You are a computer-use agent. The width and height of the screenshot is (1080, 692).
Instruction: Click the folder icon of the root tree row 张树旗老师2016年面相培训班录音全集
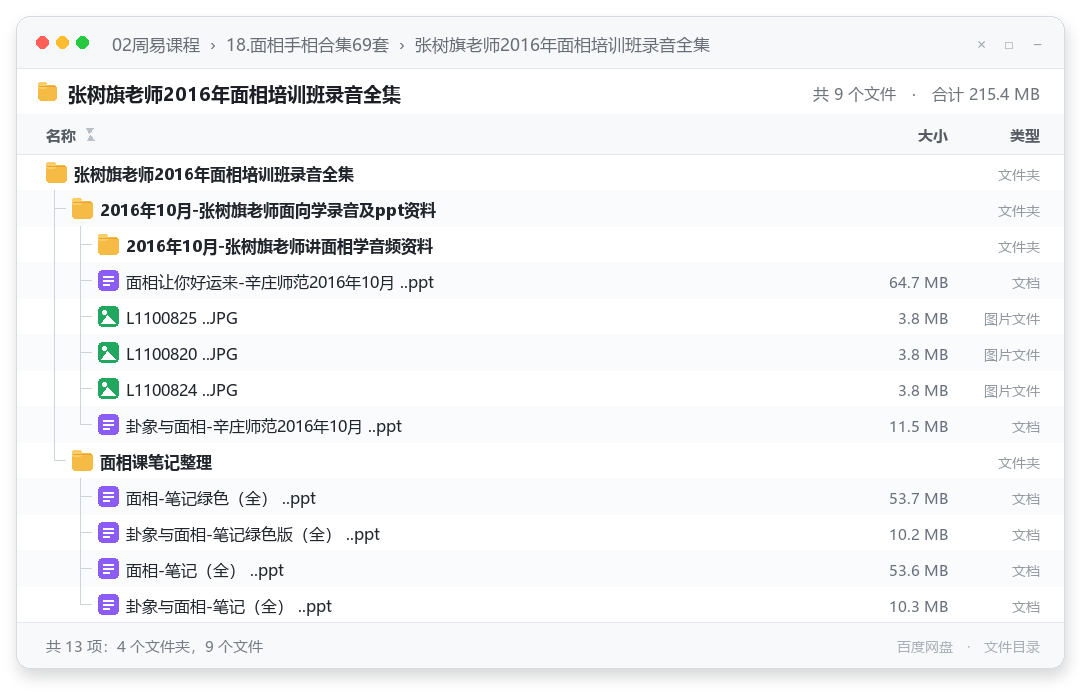coord(56,173)
